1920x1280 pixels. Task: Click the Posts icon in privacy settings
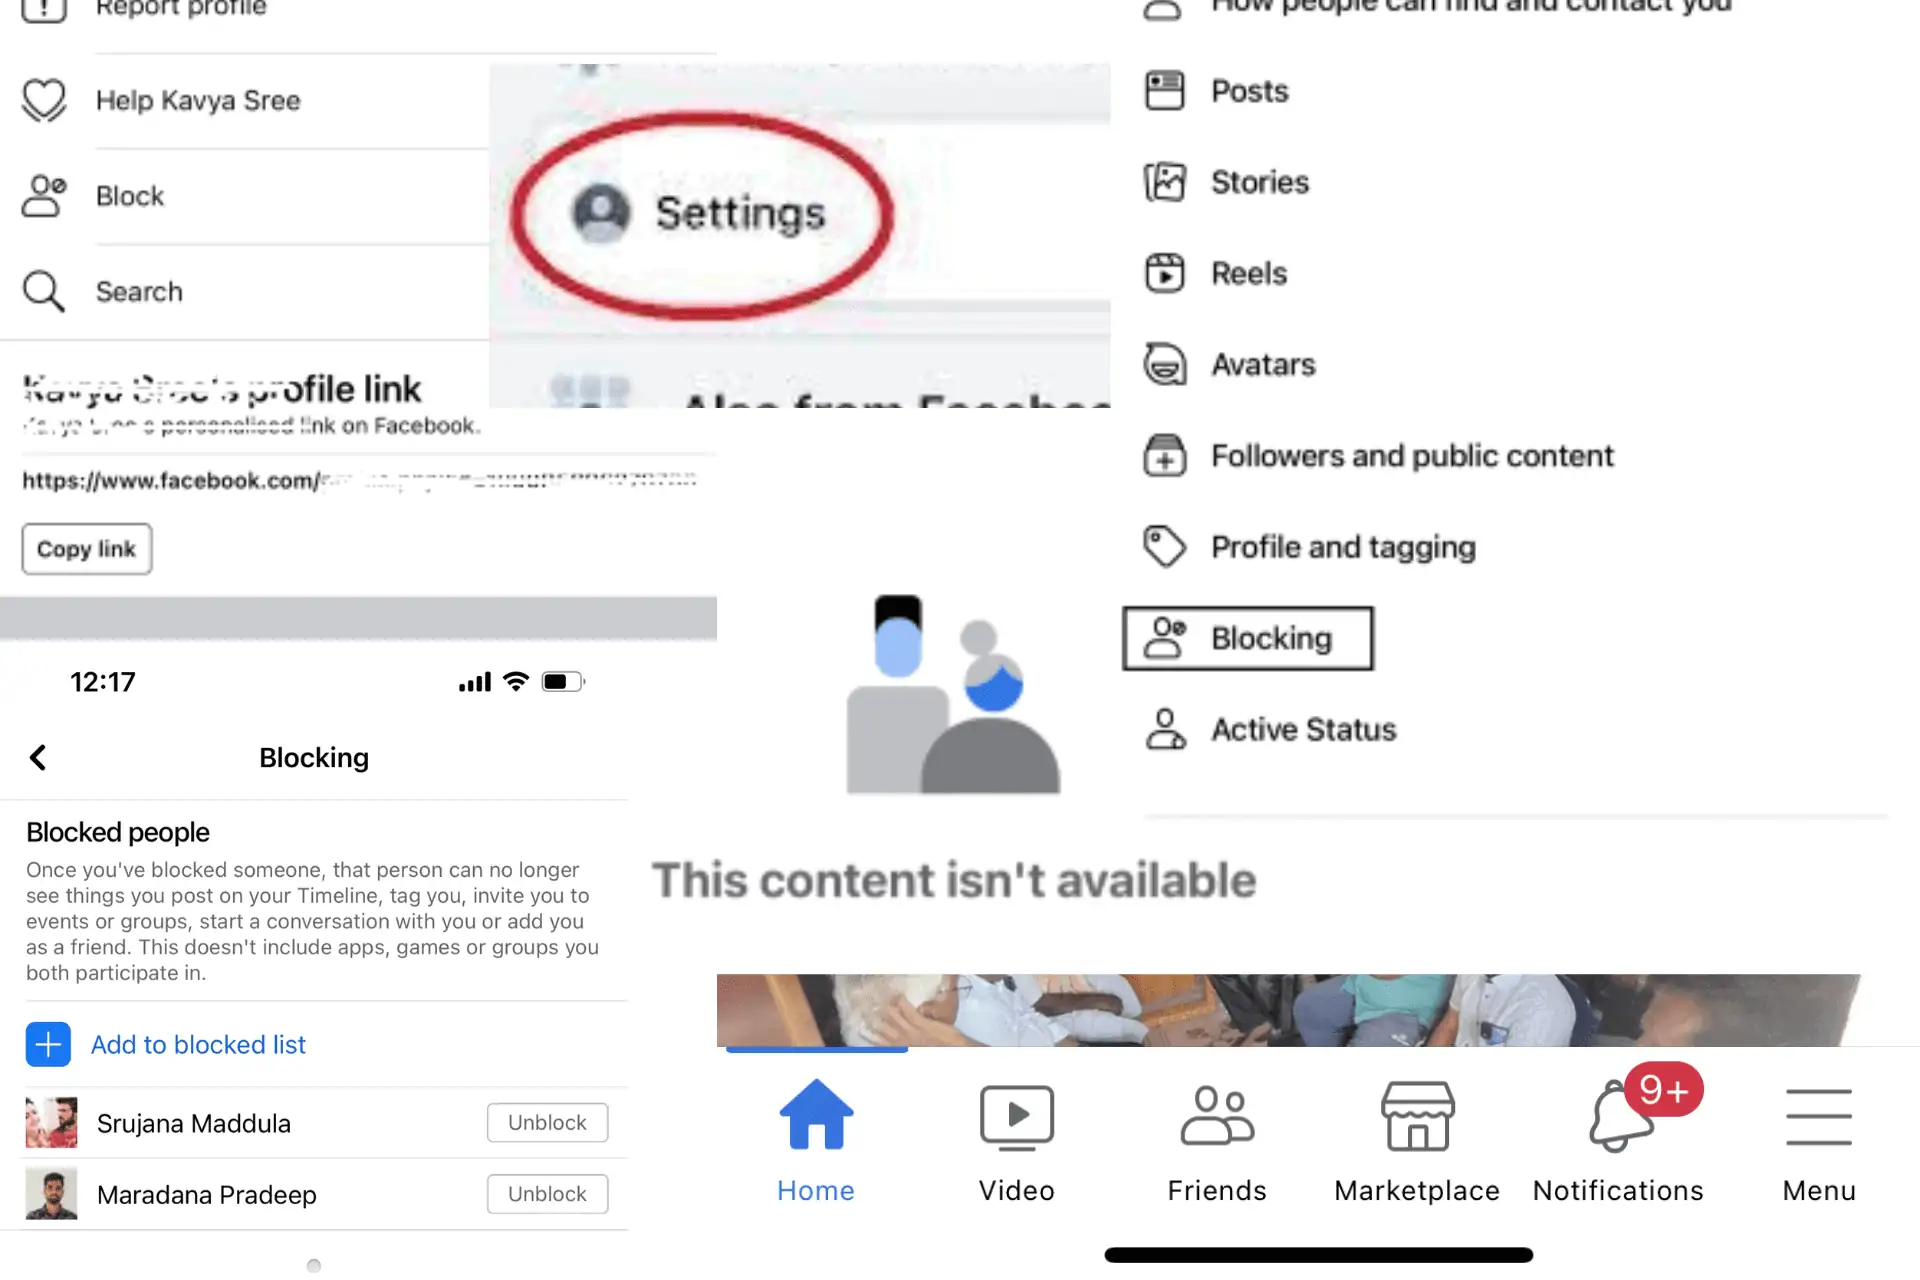[1166, 91]
